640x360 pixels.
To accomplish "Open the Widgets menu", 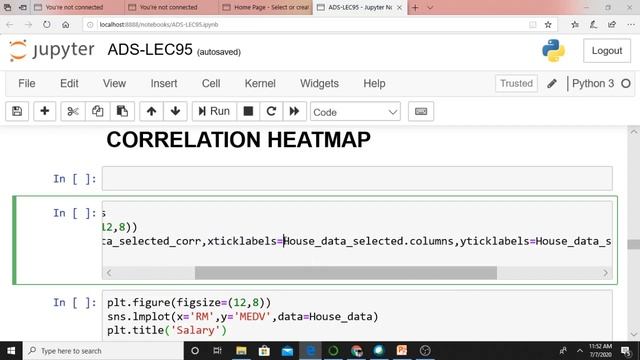I will tap(319, 83).
